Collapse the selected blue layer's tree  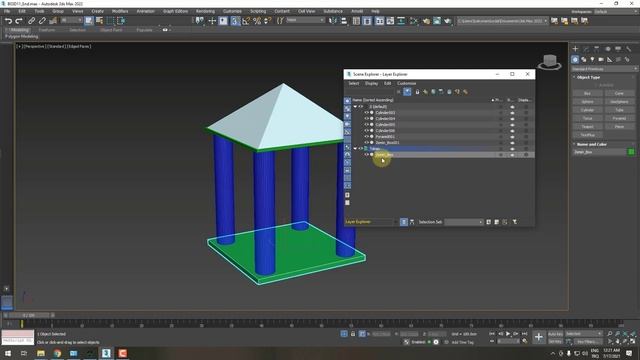coord(355,149)
